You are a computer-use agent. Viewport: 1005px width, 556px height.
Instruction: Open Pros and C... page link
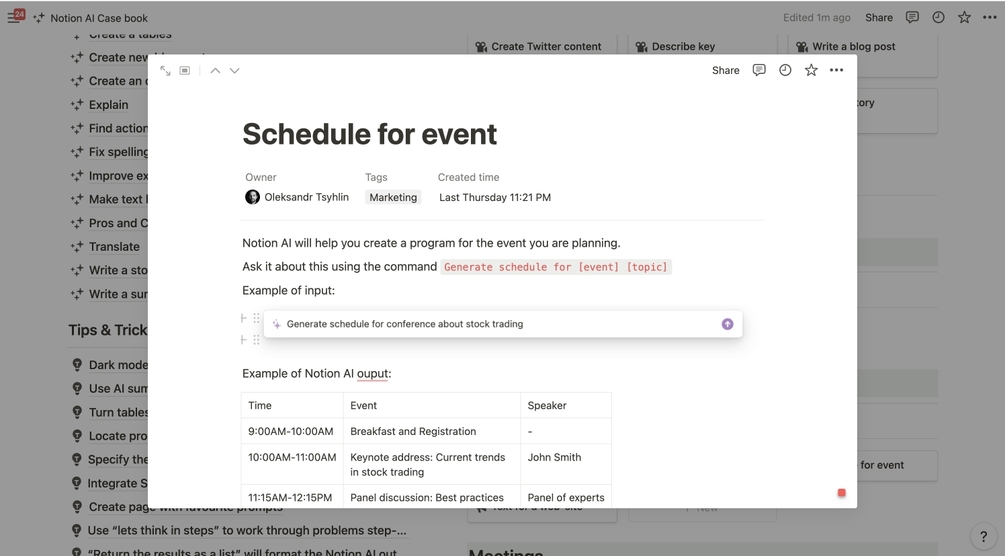[118, 223]
